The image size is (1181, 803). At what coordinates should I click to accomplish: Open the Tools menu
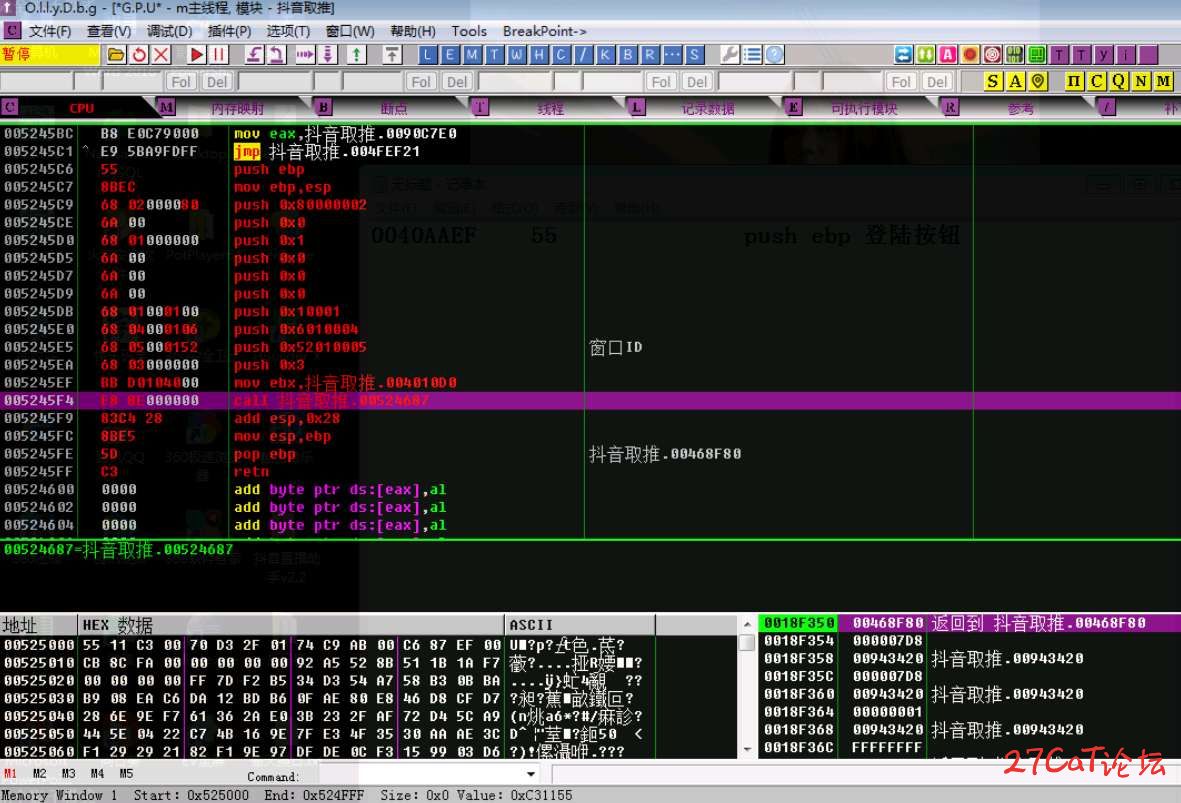point(468,31)
